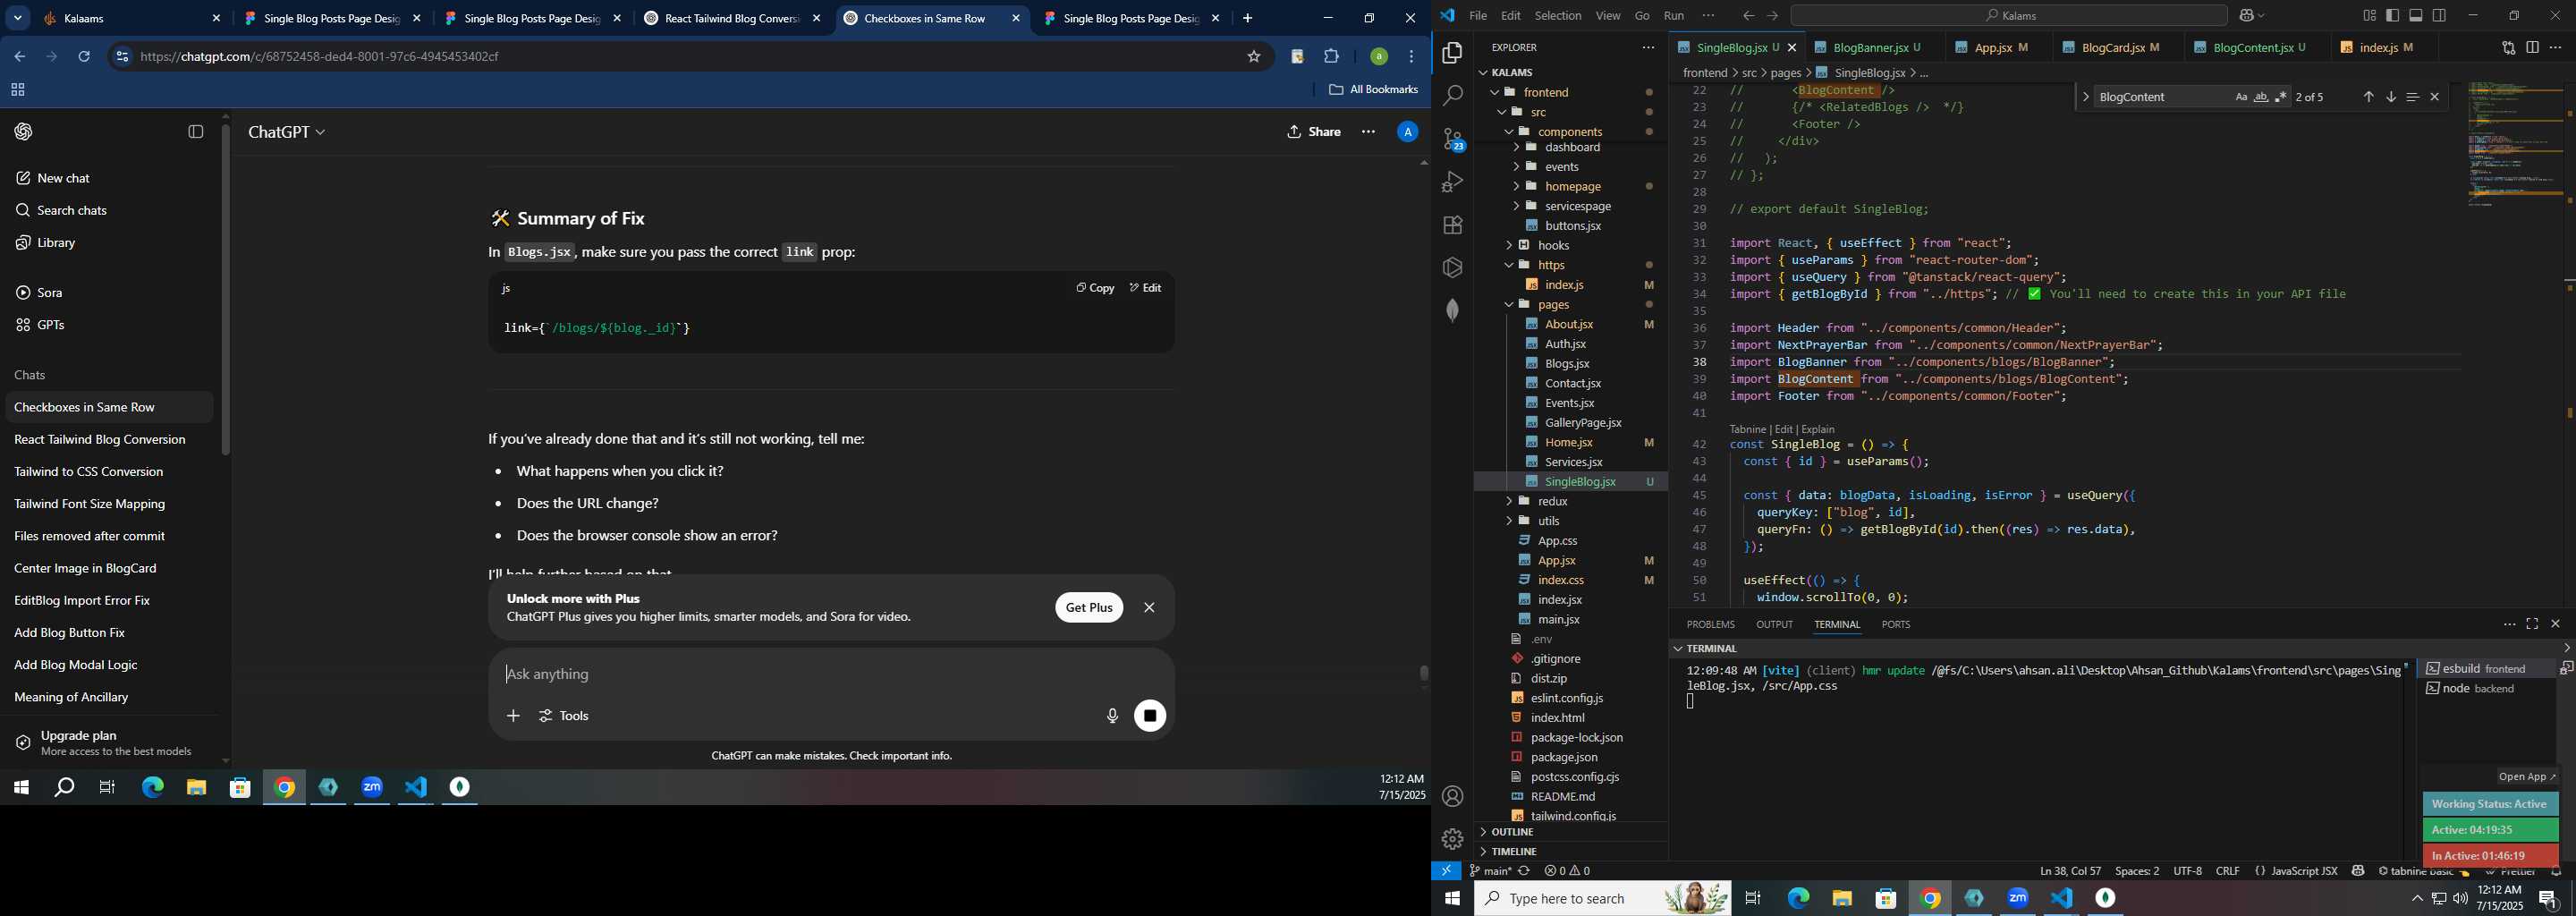Image resolution: width=2576 pixels, height=916 pixels.
Task: Go to the previous find match arrow
Action: click(x=2368, y=97)
